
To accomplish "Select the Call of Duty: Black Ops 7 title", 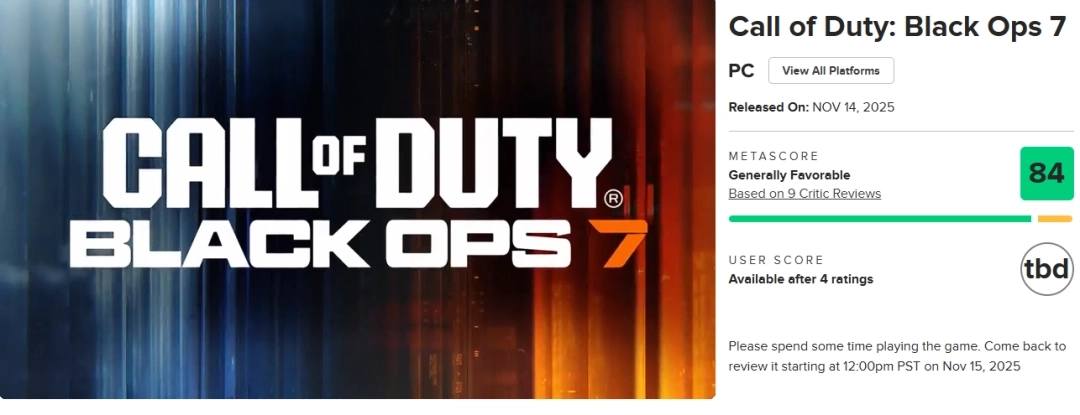I will [897, 26].
